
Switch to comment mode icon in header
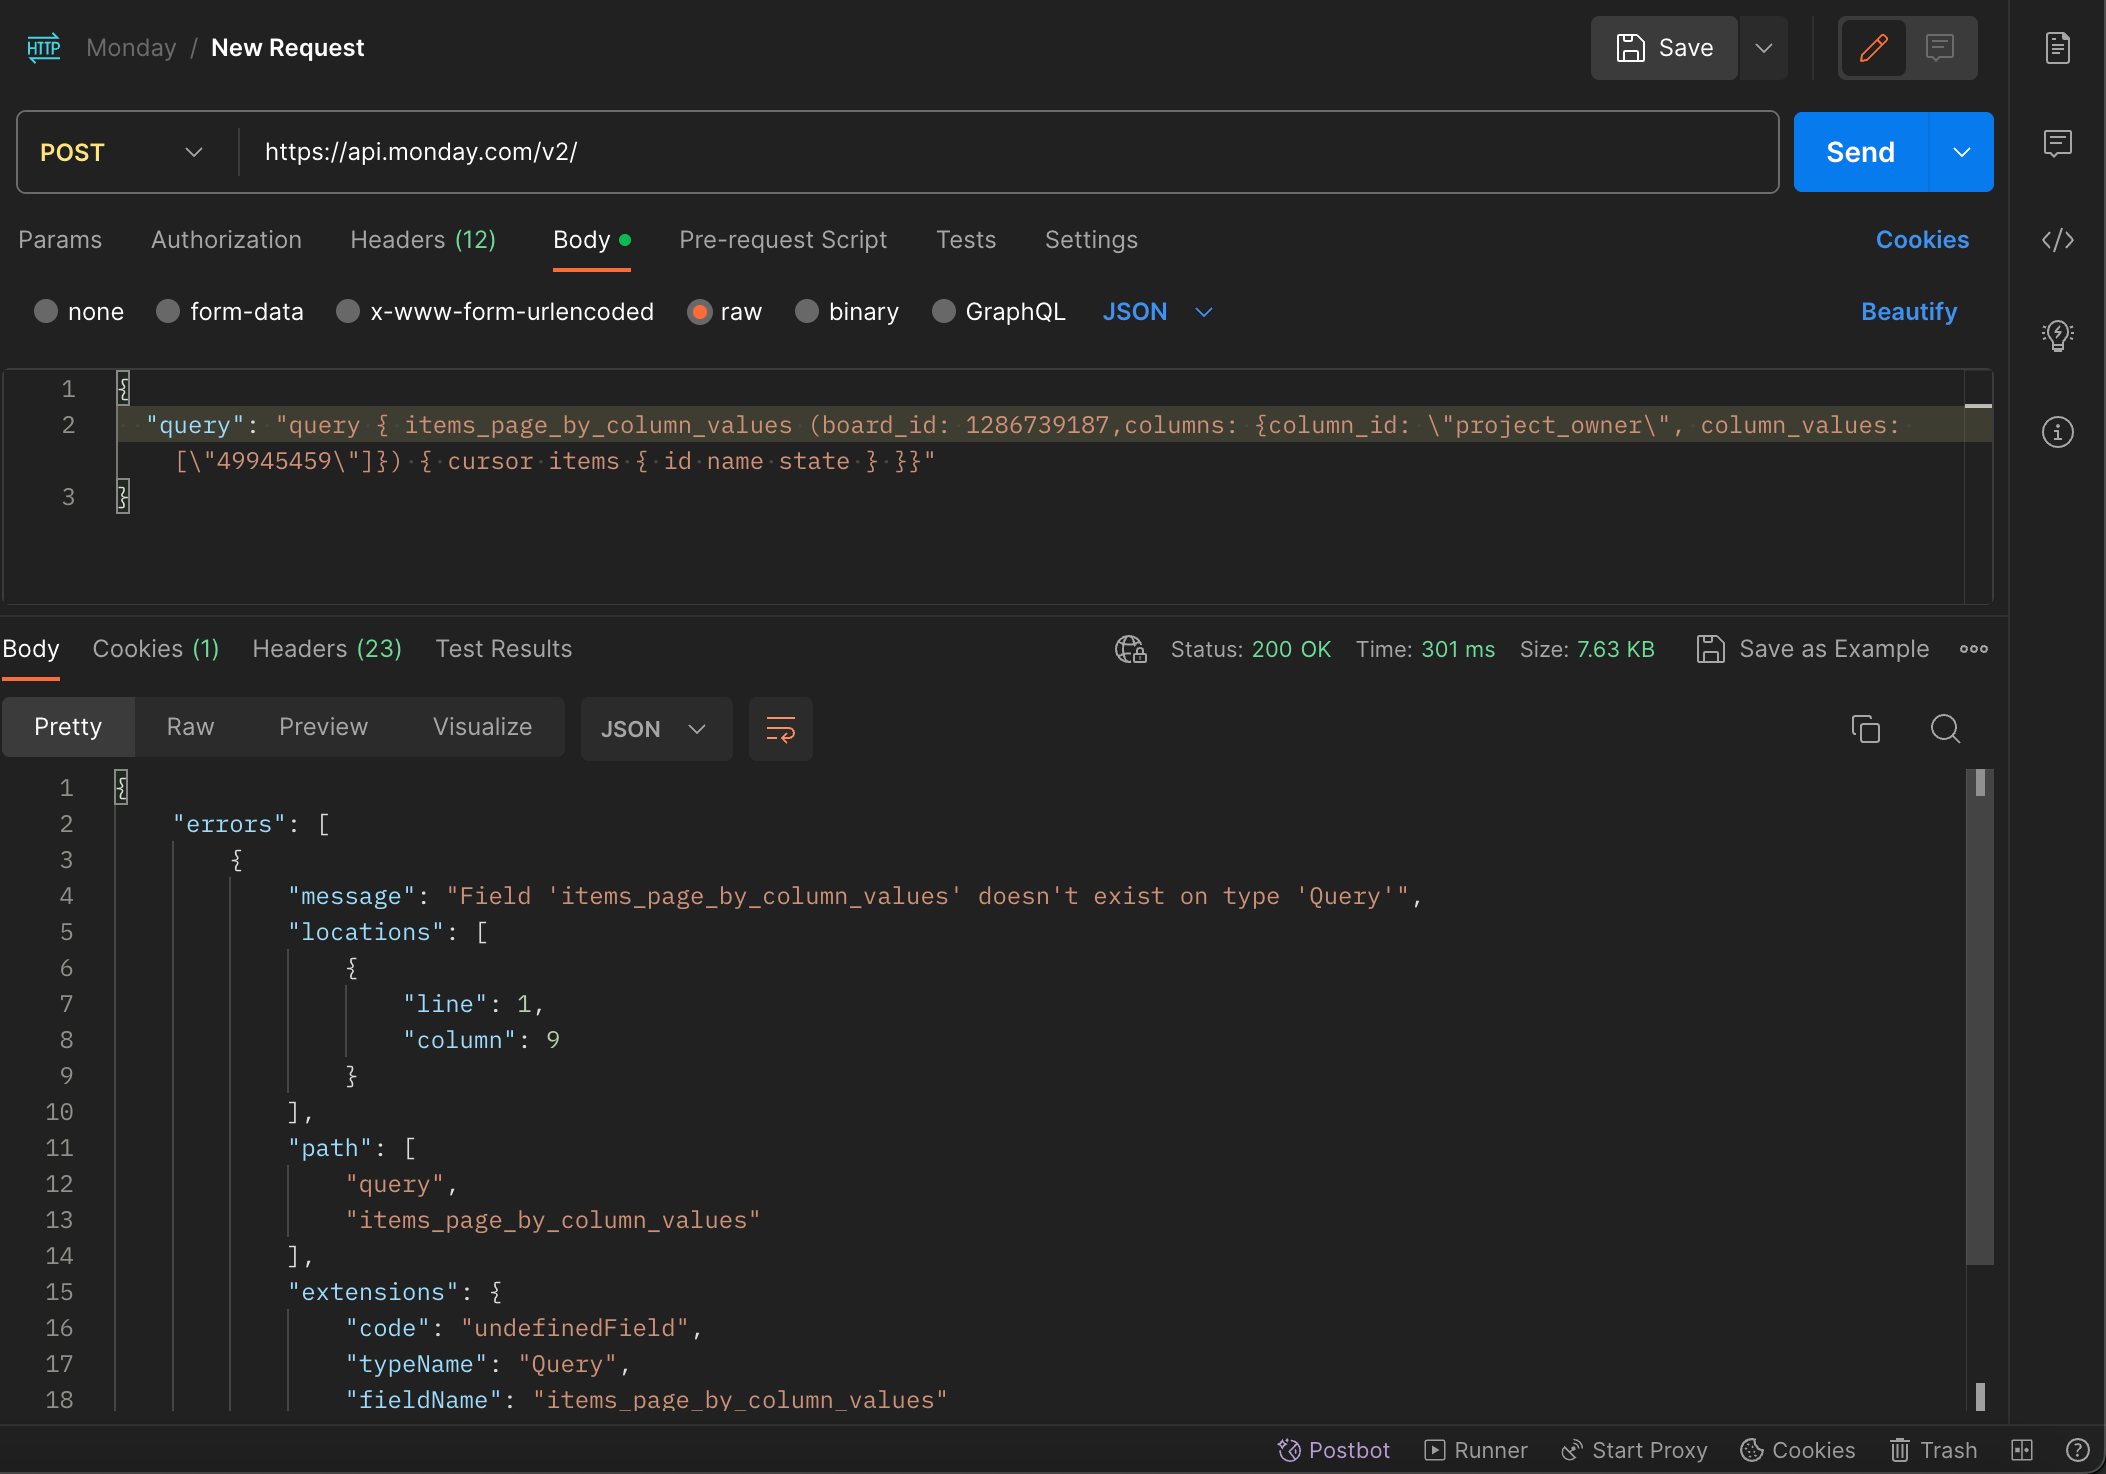point(1940,47)
